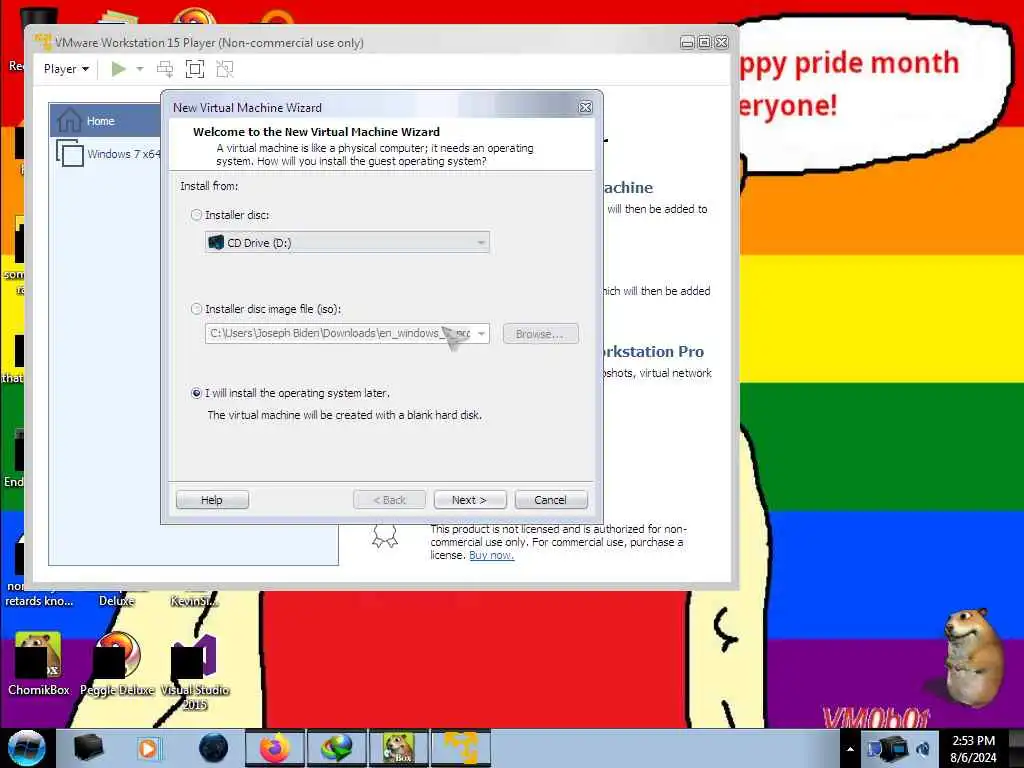
Task: Click the Home house icon in sidebar
Action: click(69, 120)
